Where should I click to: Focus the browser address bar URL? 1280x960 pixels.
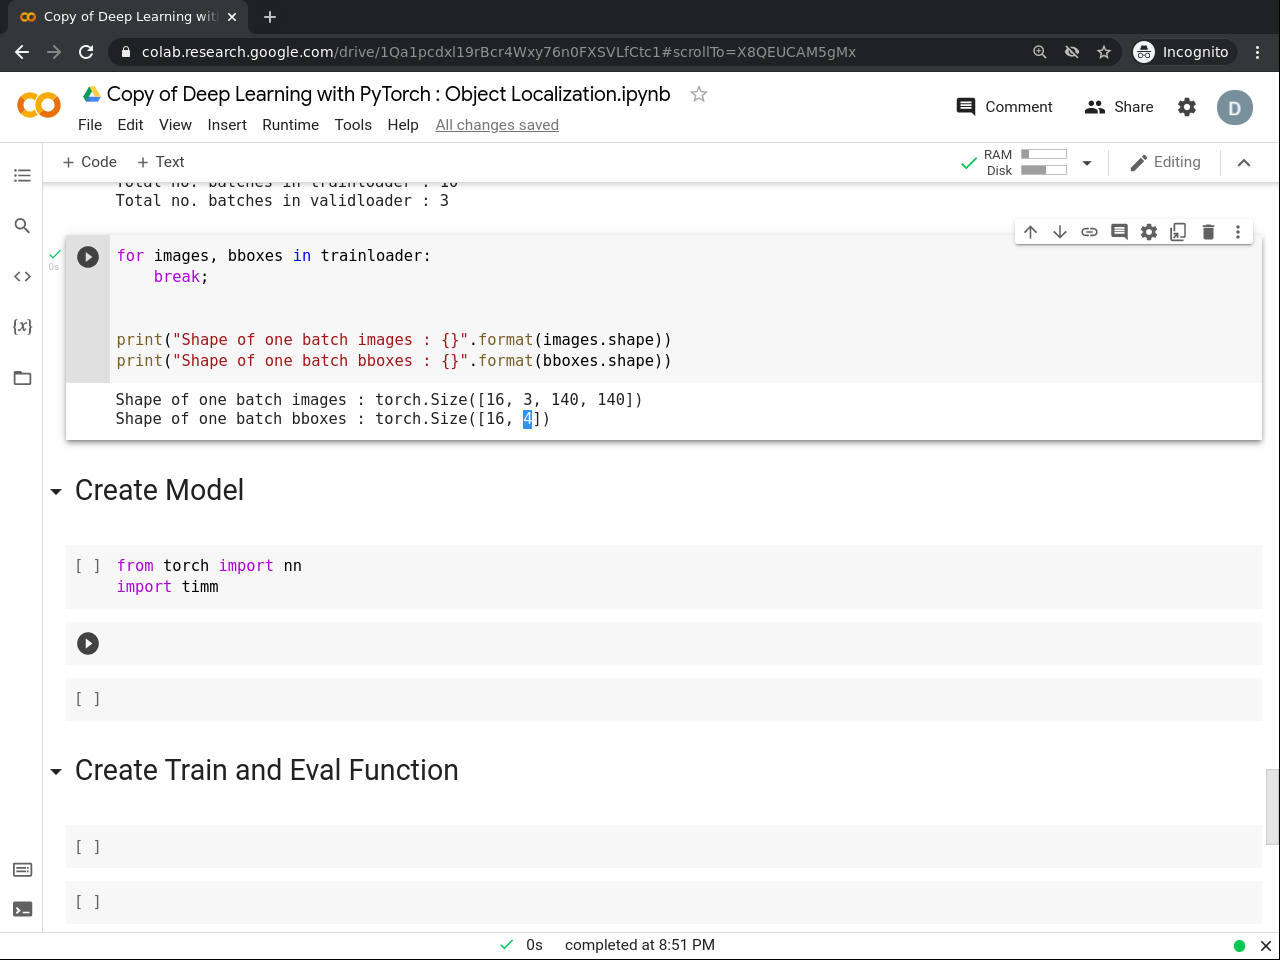[x=499, y=52]
